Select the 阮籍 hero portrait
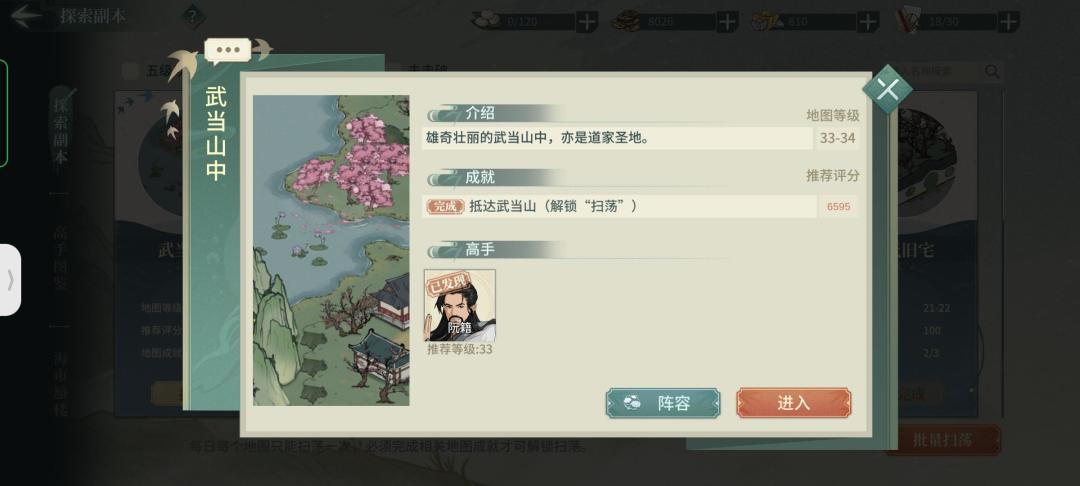Image resolution: width=1080 pixels, height=486 pixels. click(459, 306)
